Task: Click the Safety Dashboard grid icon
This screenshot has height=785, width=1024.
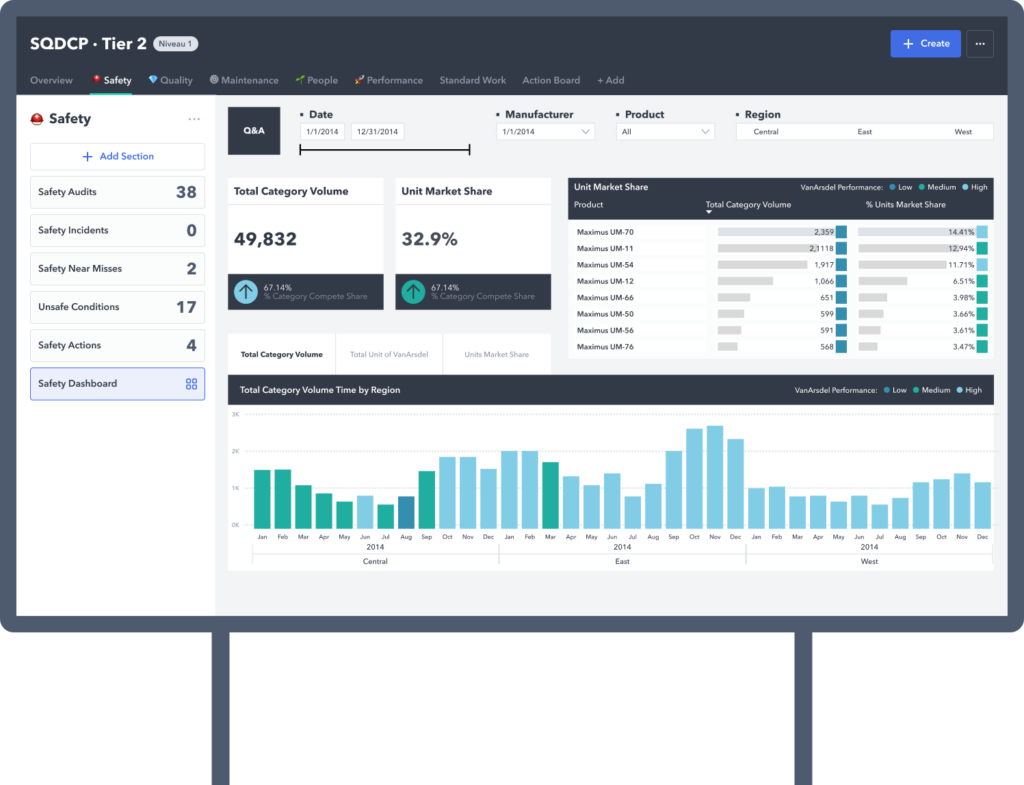Action: click(191, 384)
